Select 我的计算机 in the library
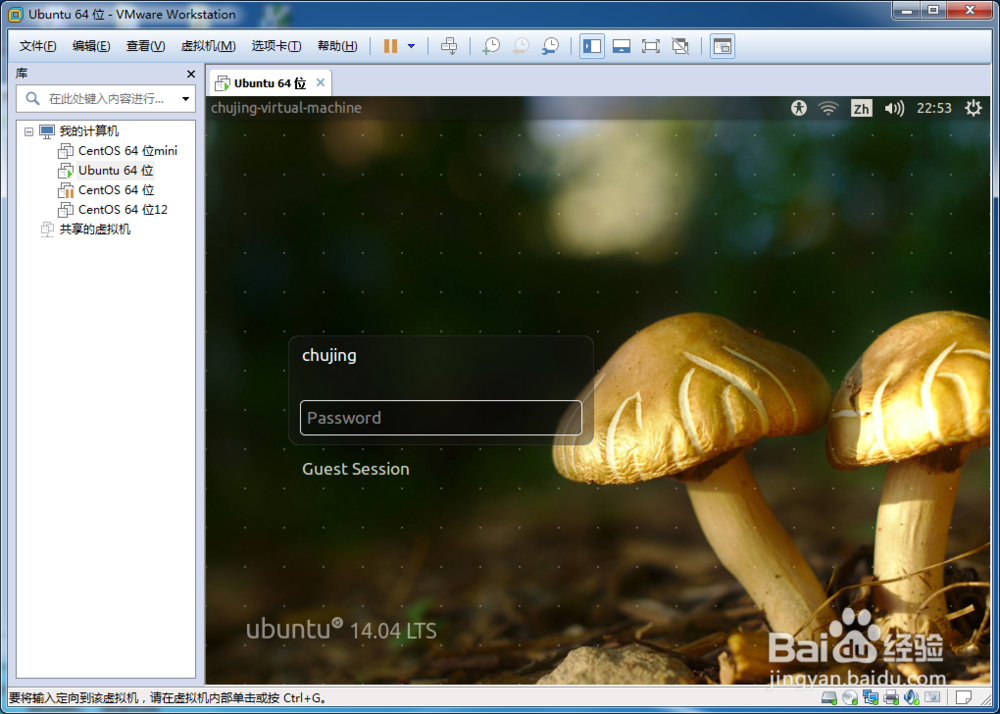The height and width of the screenshot is (714, 1000). coord(89,131)
